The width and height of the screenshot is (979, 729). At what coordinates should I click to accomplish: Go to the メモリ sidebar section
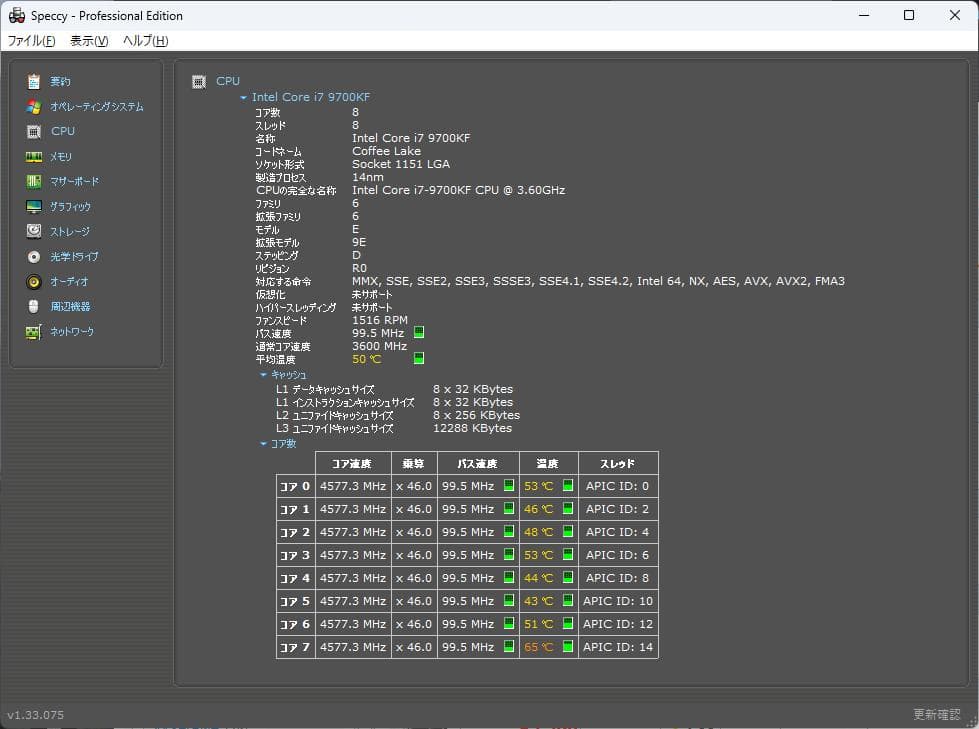(x=61, y=157)
